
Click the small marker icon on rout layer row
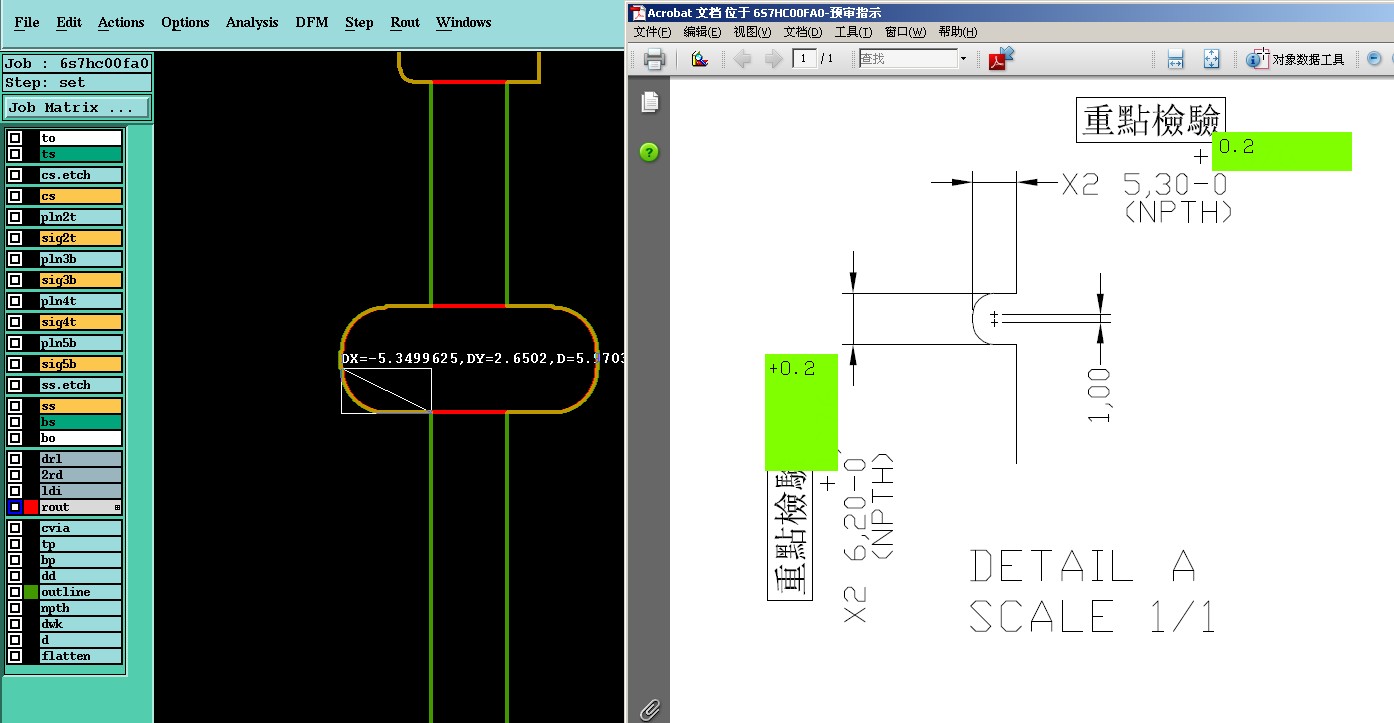coord(117,507)
